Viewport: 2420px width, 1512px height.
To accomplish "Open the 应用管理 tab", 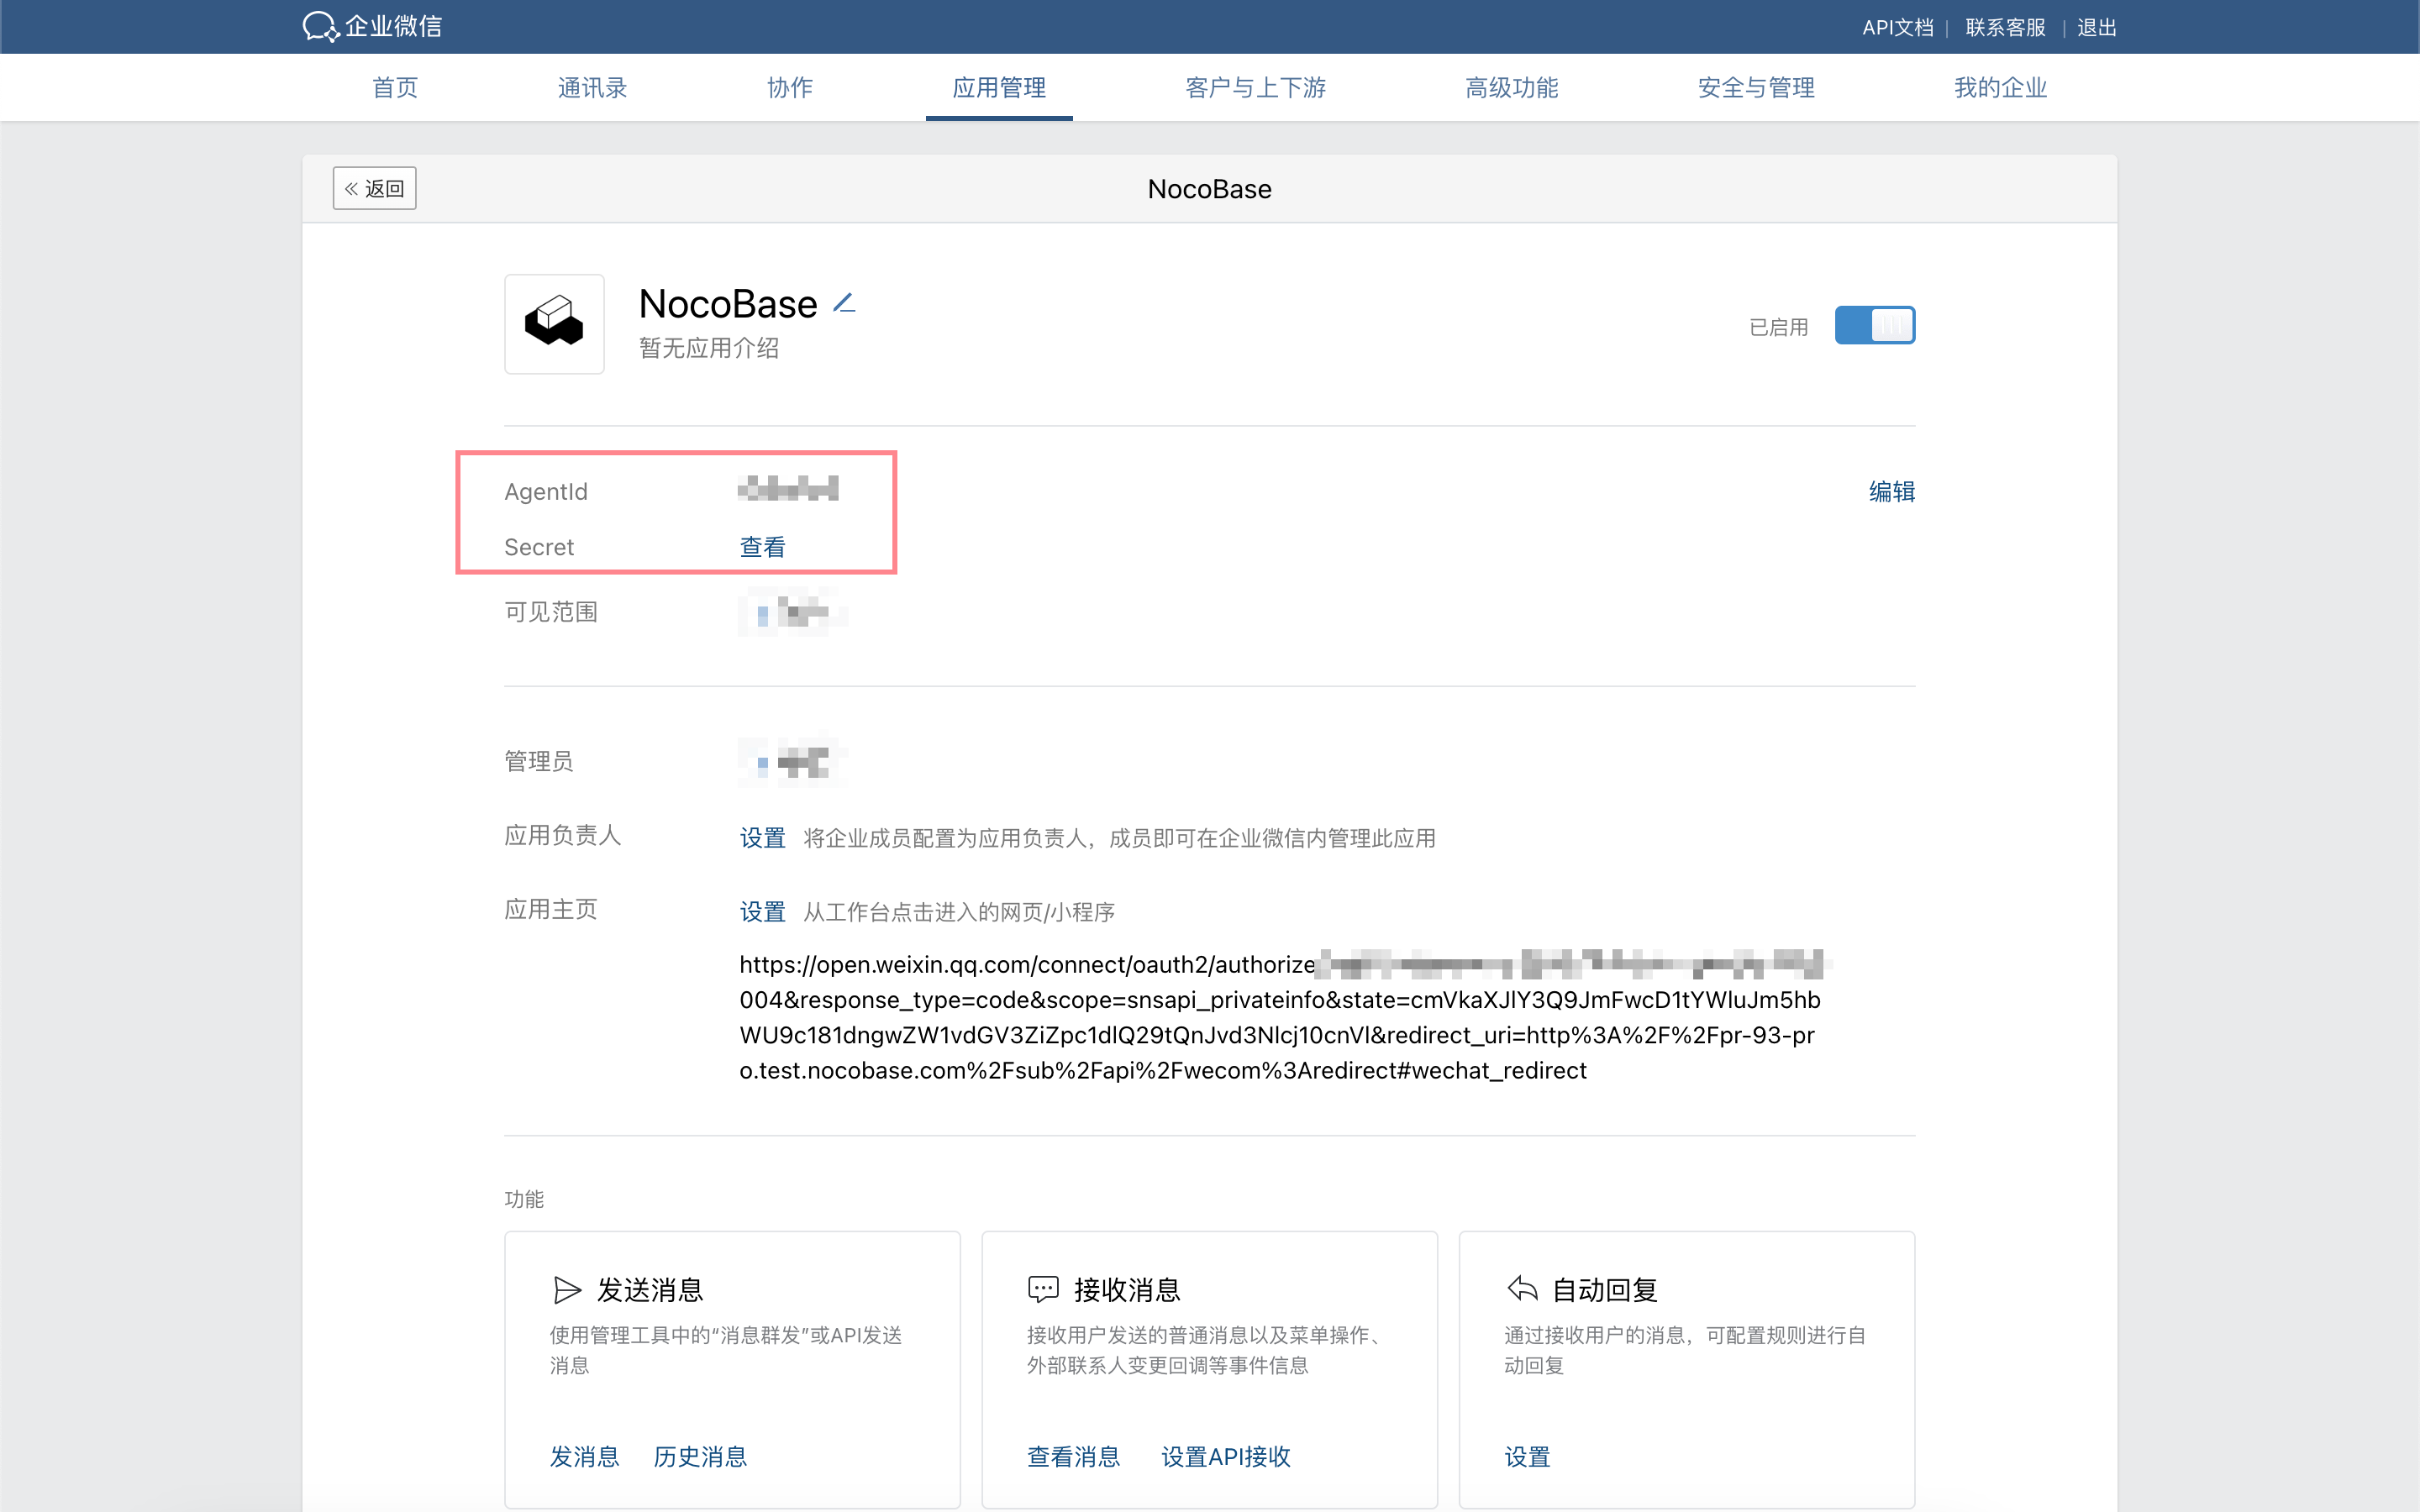I will (998, 88).
